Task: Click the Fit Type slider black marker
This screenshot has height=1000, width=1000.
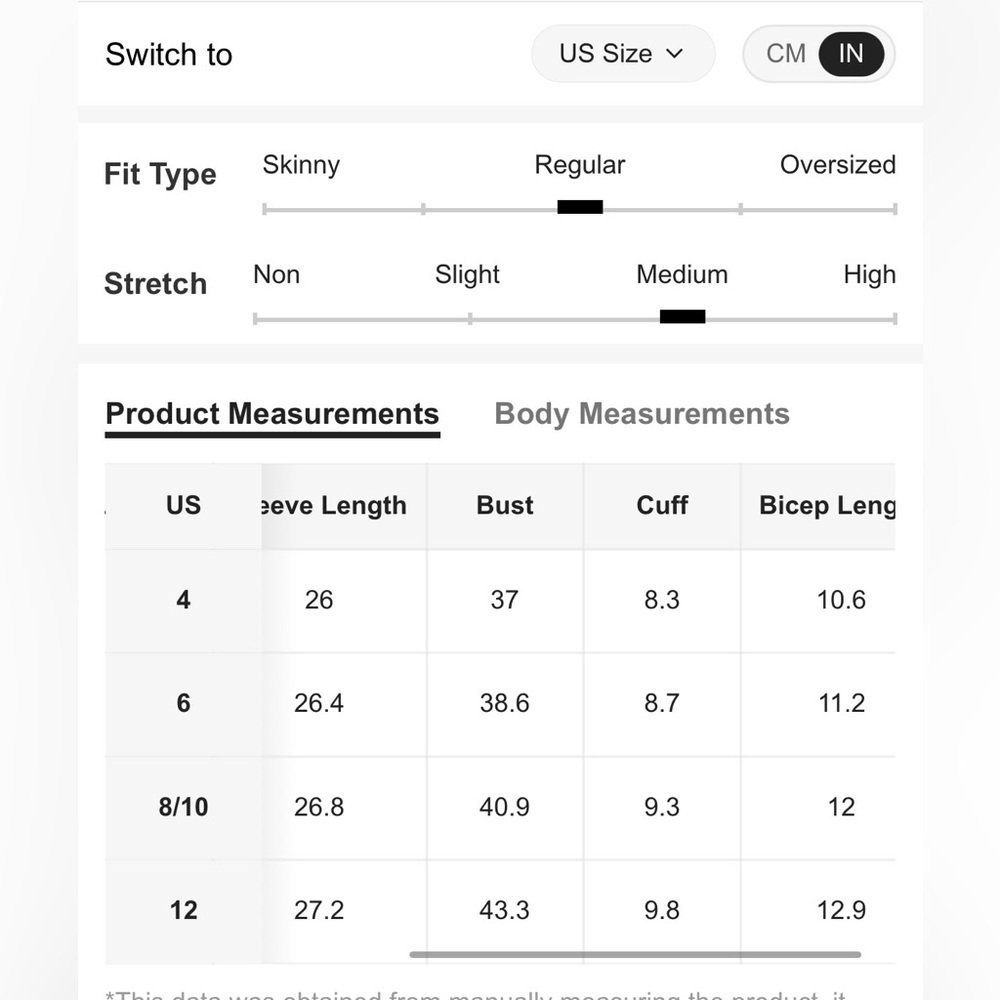Action: pyautogui.click(x=580, y=207)
